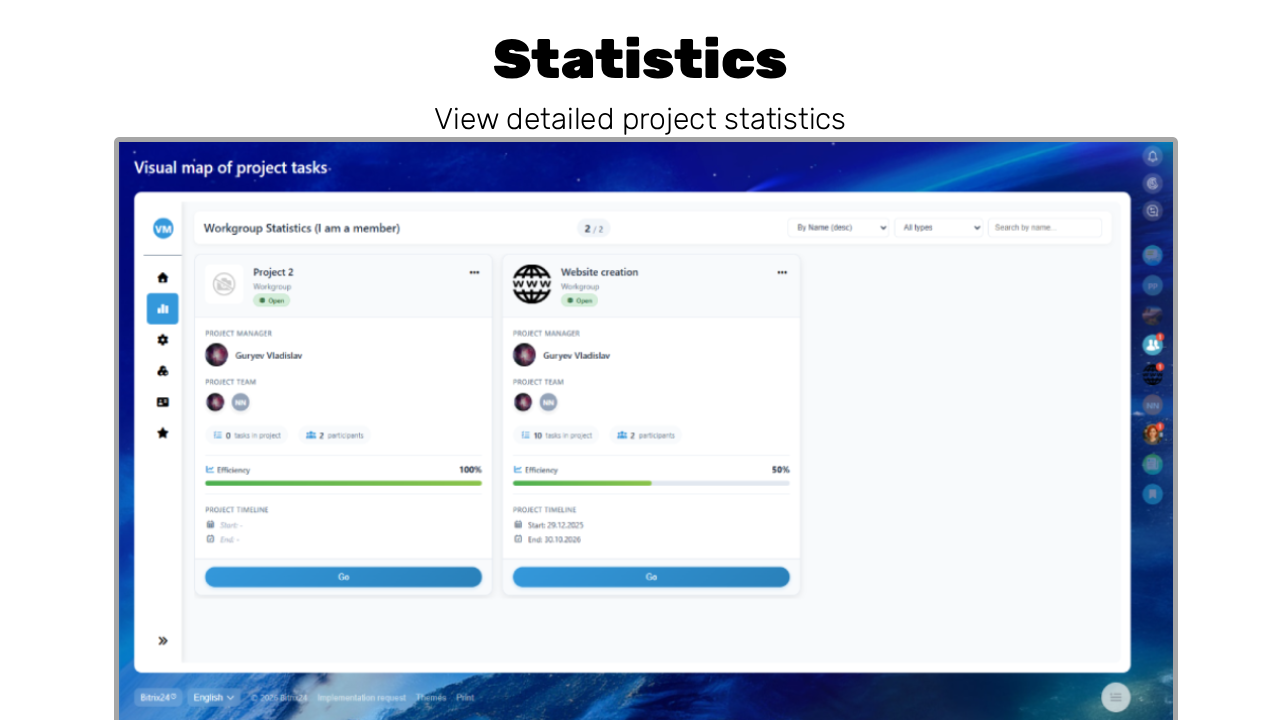Click the bookmark icon in right rail
The height and width of the screenshot is (720, 1280).
[x=1153, y=494]
